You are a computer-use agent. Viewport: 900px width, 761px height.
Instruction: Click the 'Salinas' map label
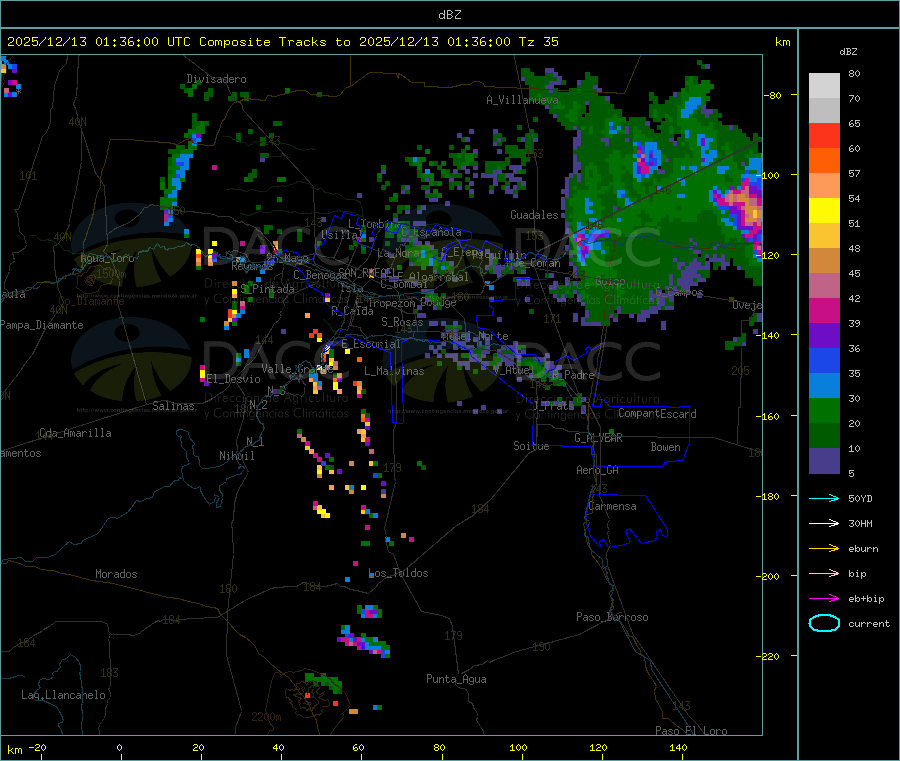pos(173,406)
